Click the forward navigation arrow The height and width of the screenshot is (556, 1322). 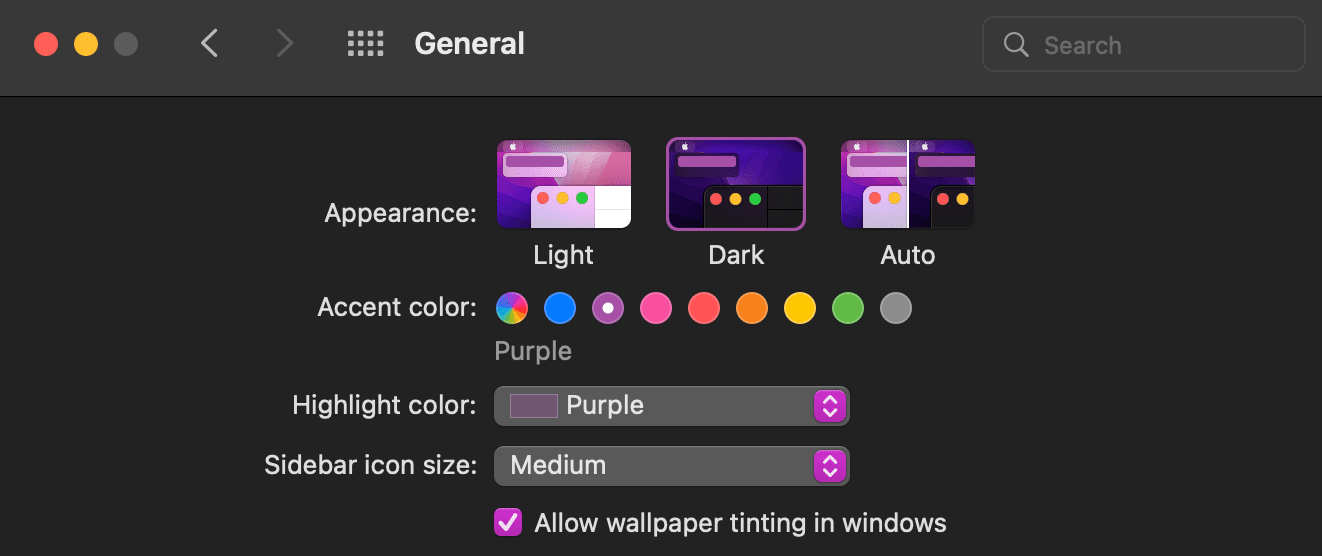pyautogui.click(x=285, y=44)
